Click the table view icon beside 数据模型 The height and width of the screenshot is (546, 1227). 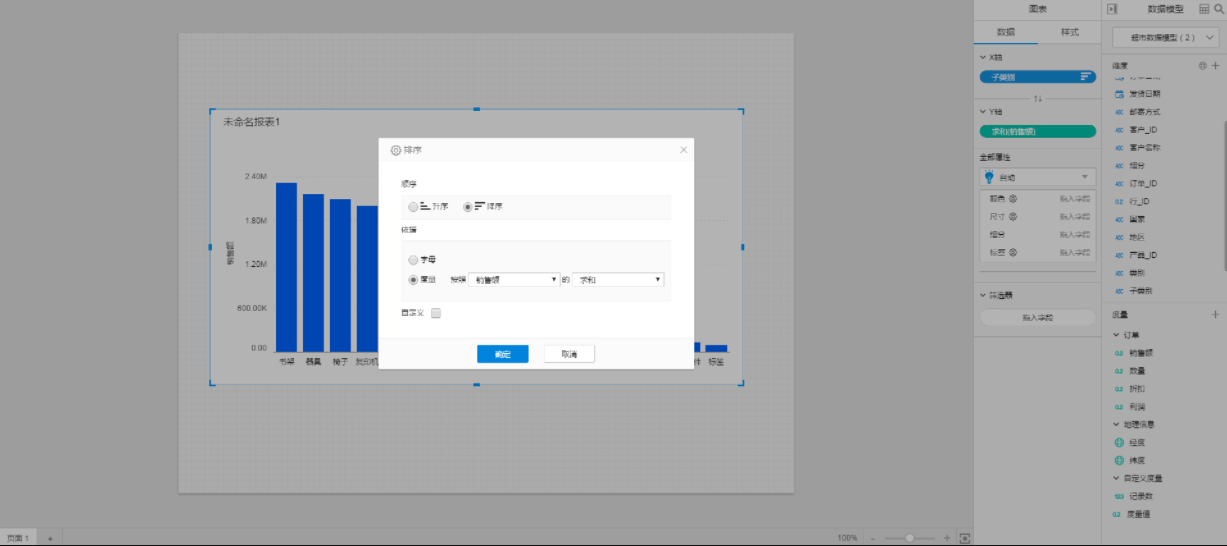(1203, 9)
